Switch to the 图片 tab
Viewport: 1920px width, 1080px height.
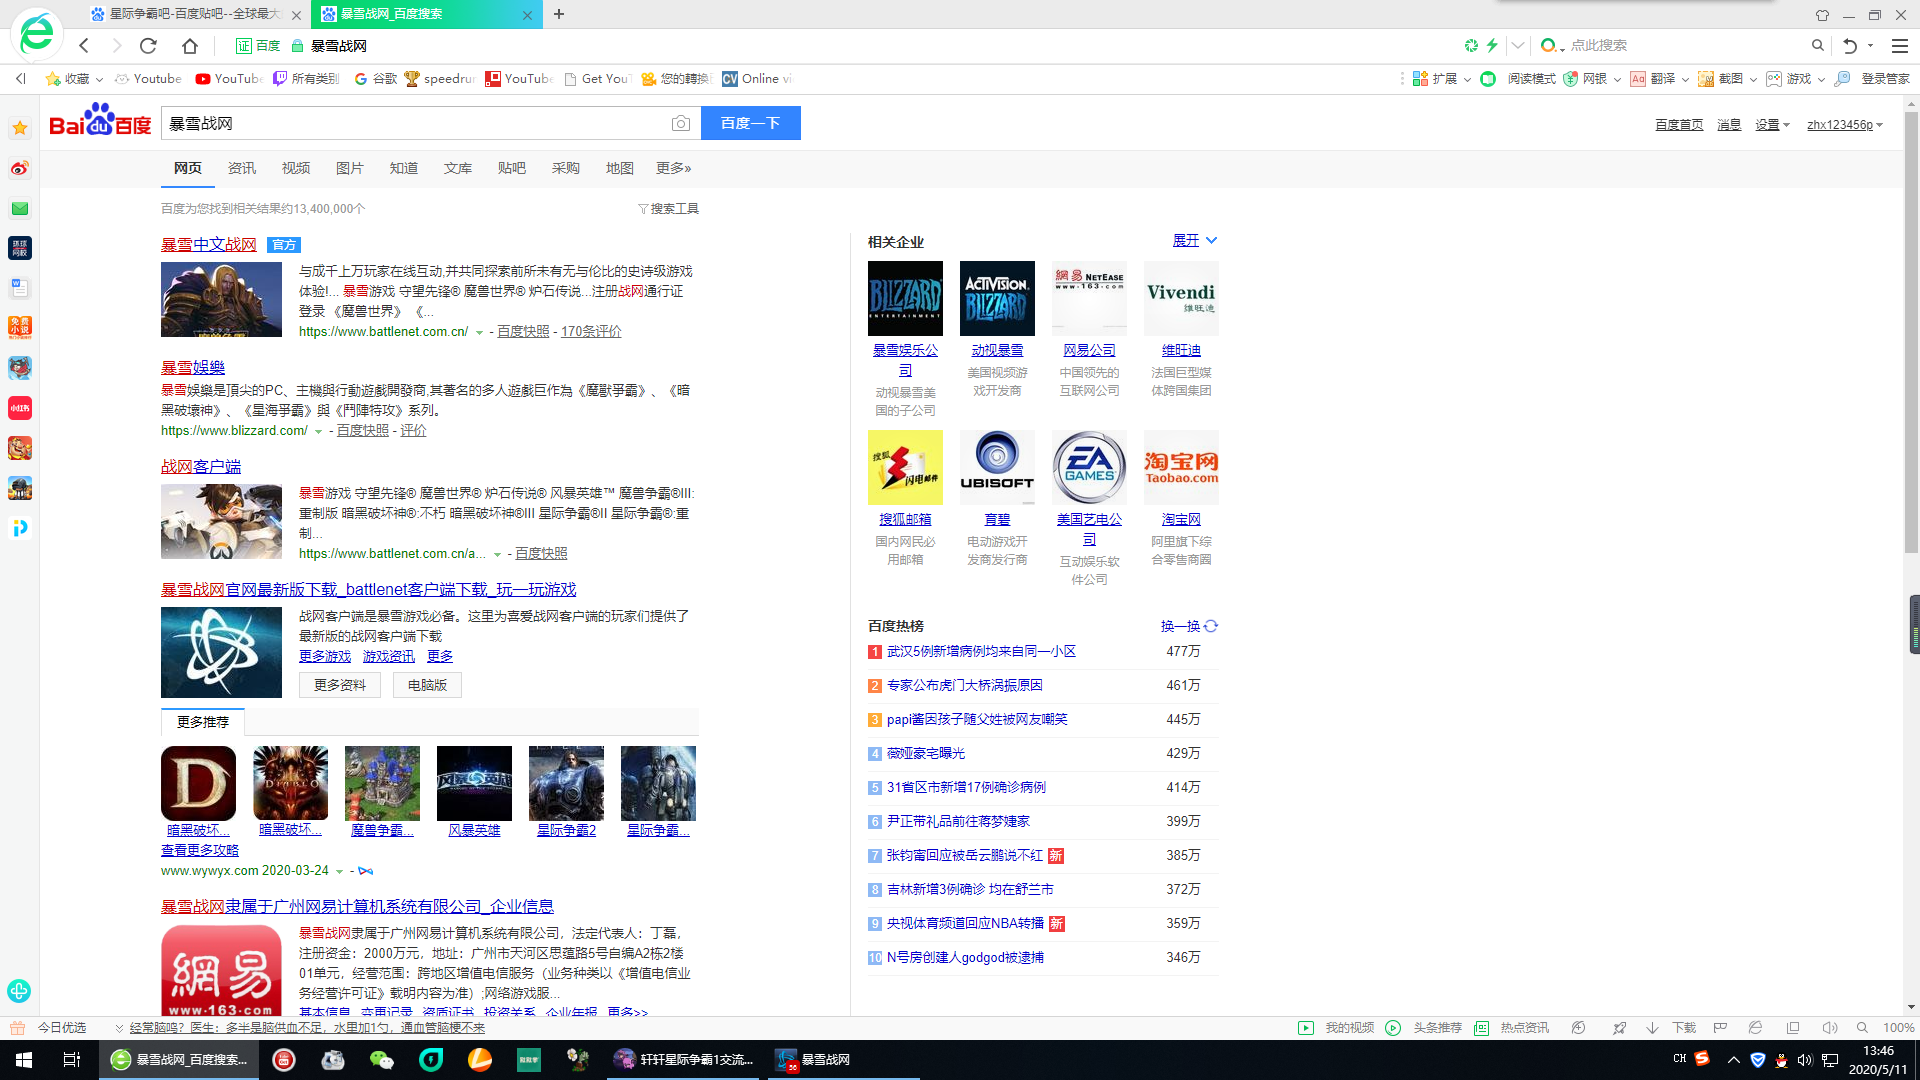[x=350, y=168]
